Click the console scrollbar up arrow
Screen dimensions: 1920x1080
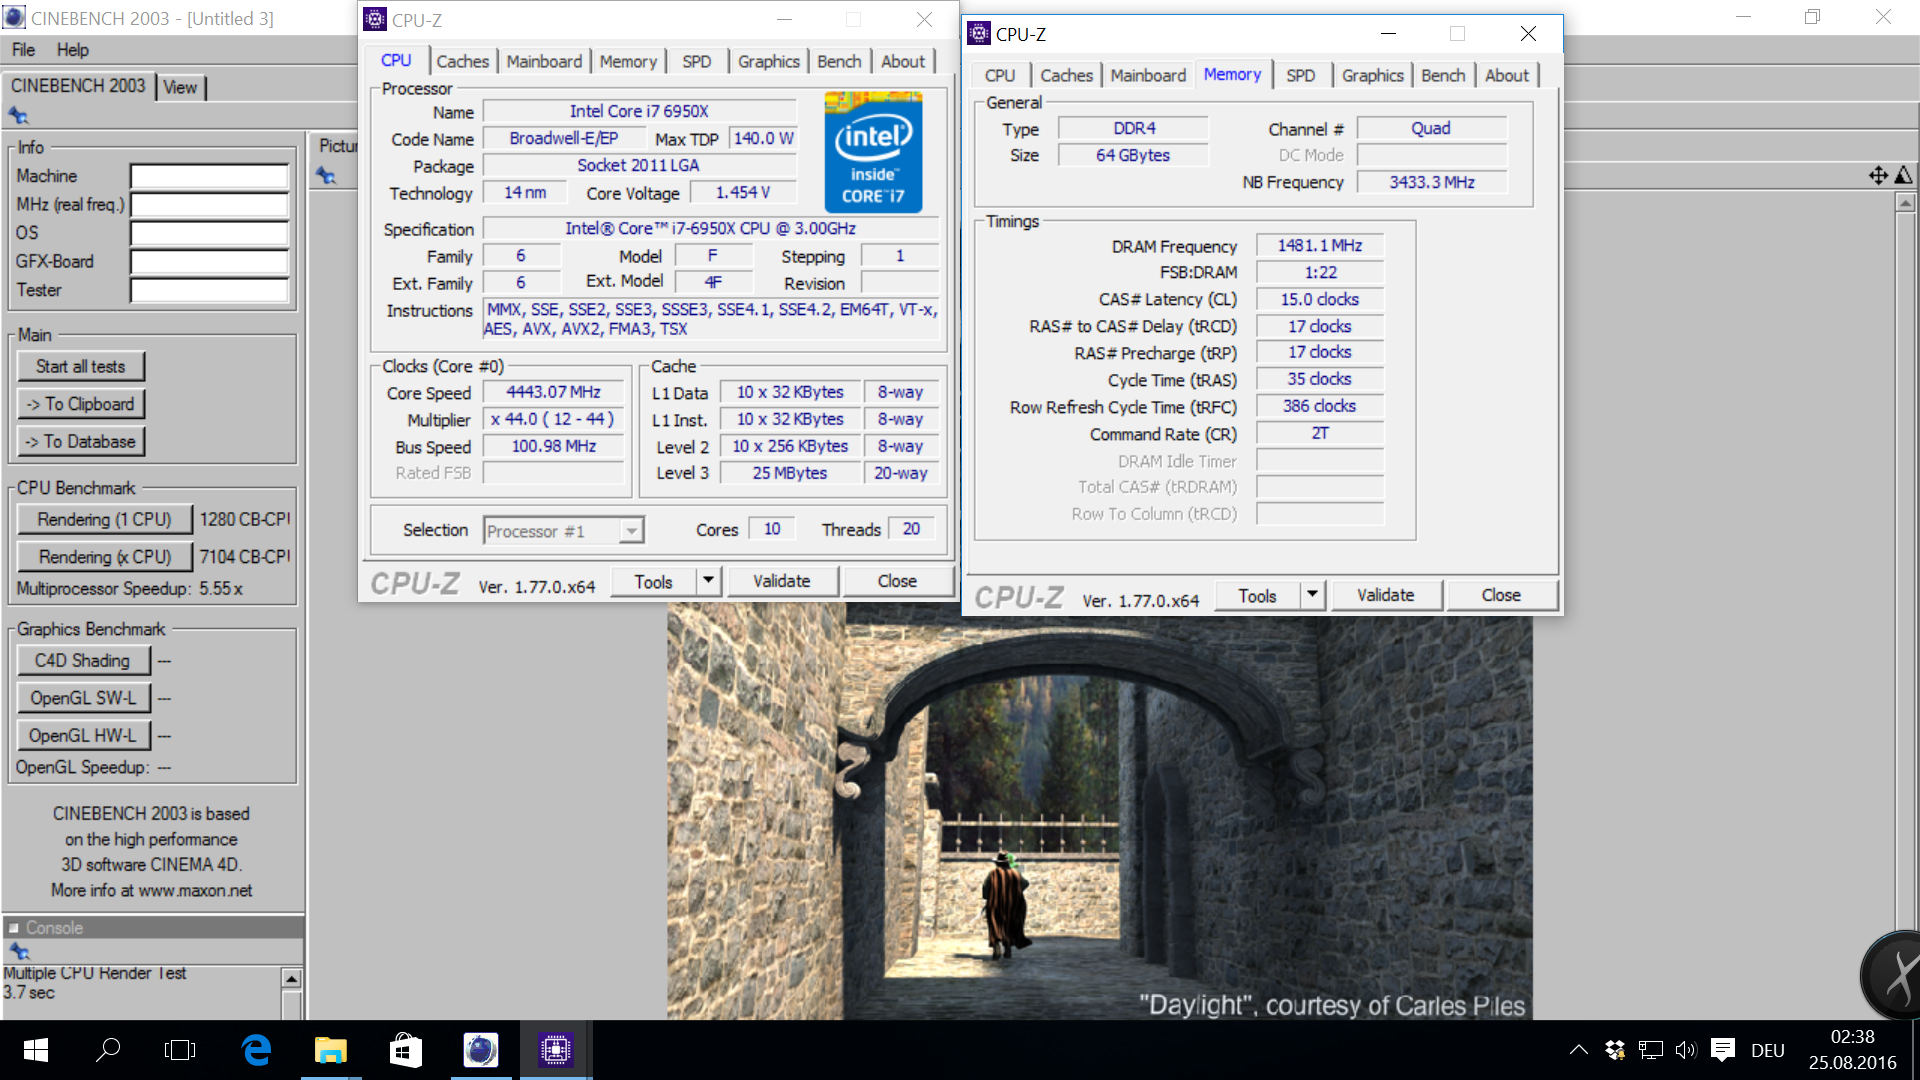(x=292, y=978)
